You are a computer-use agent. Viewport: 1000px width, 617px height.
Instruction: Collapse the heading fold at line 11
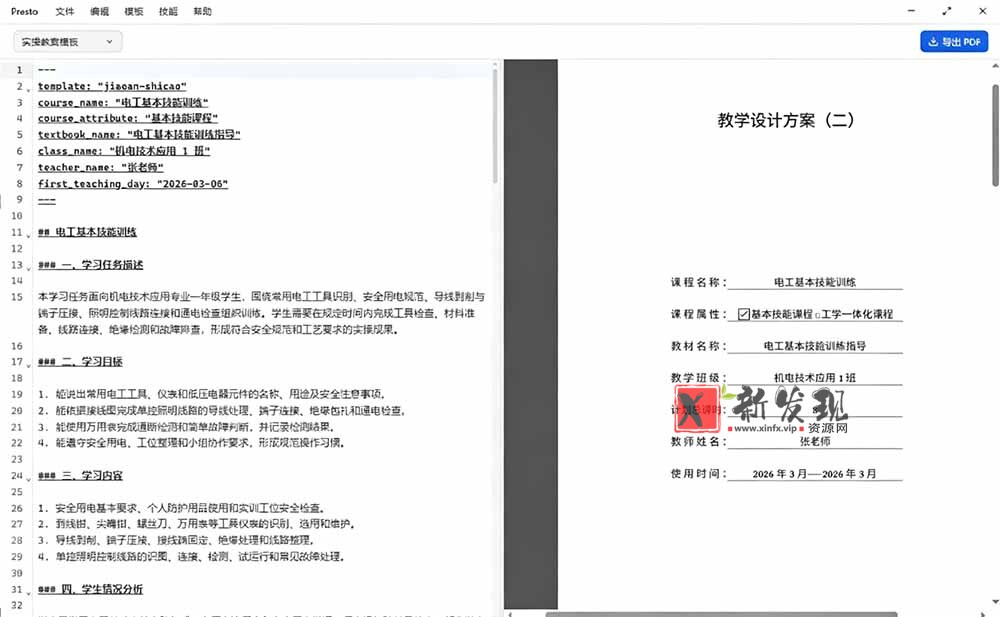click(29, 235)
